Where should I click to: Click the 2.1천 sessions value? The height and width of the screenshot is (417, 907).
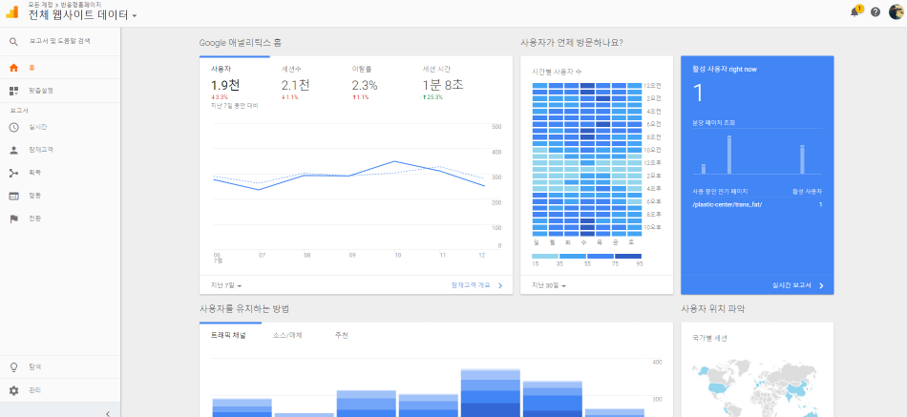coord(296,86)
